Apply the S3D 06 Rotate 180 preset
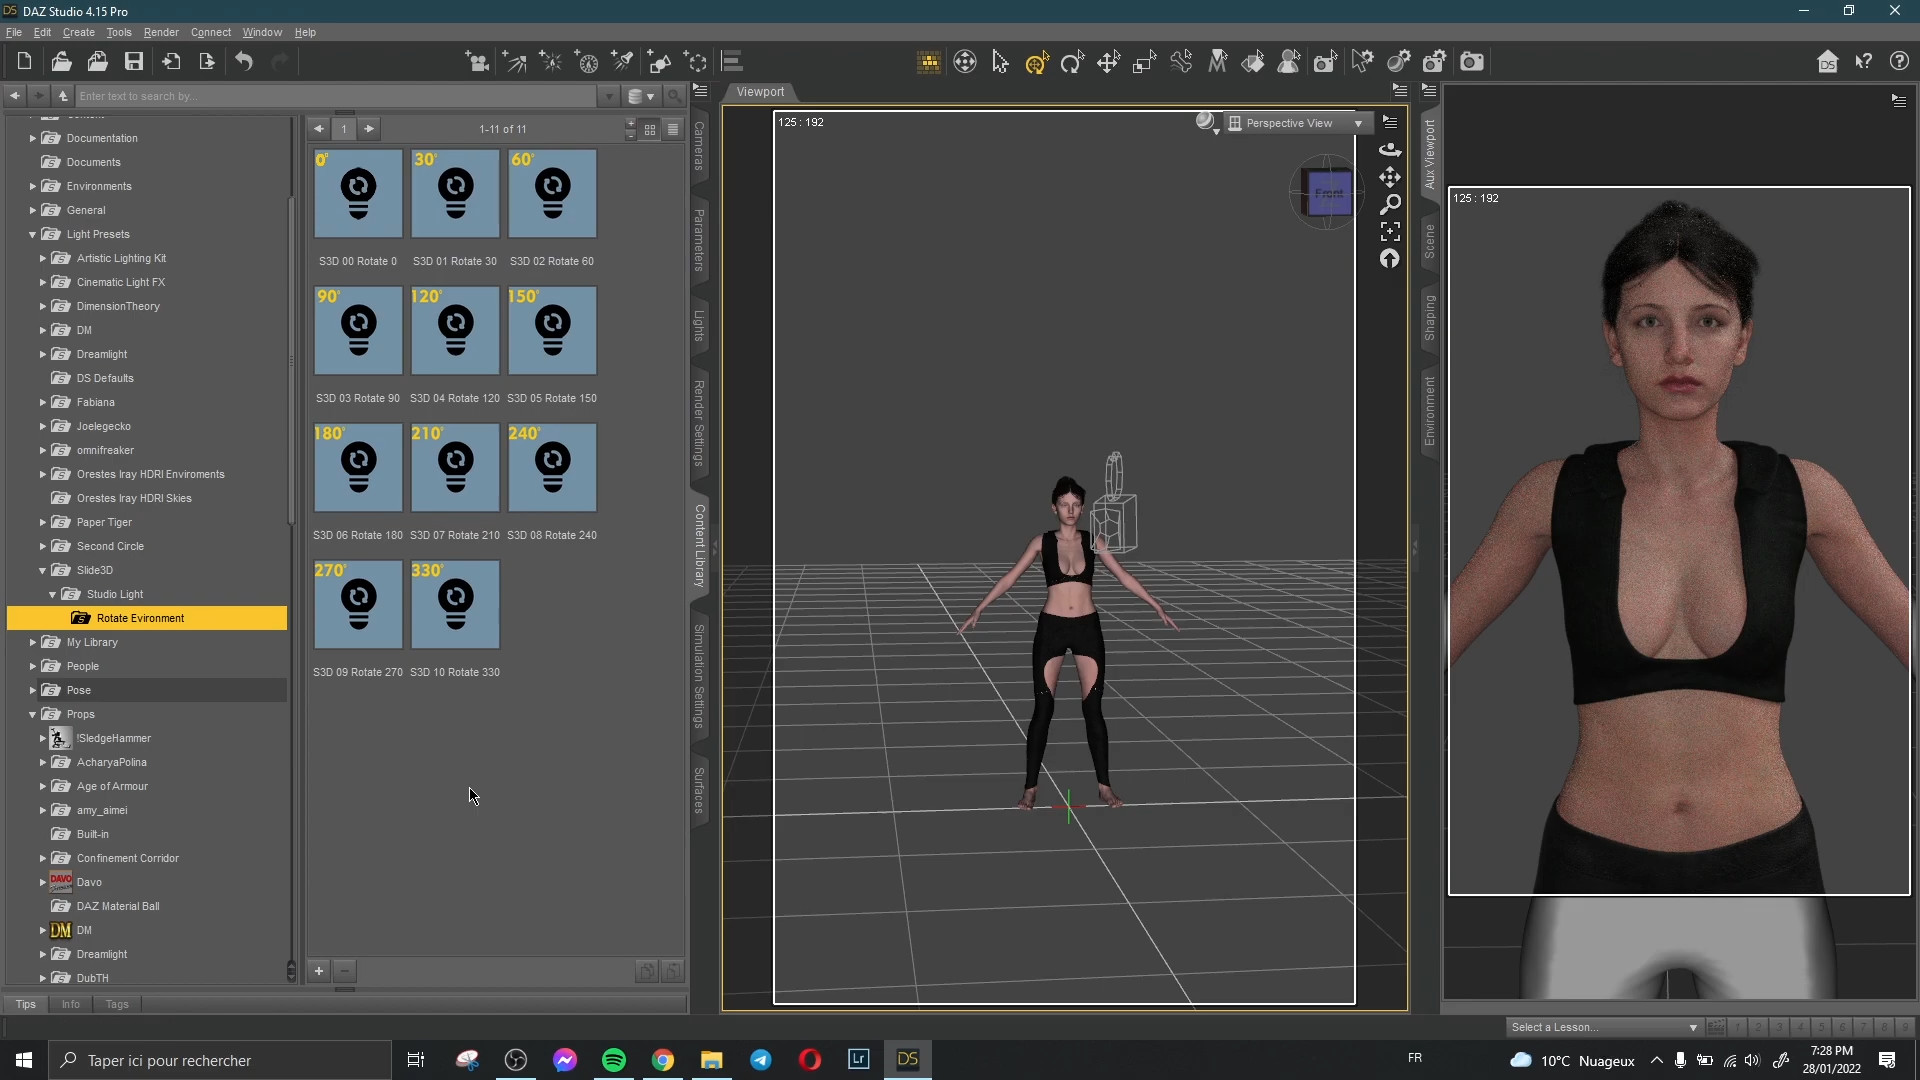Viewport: 1920px width, 1080px height. [x=358, y=468]
